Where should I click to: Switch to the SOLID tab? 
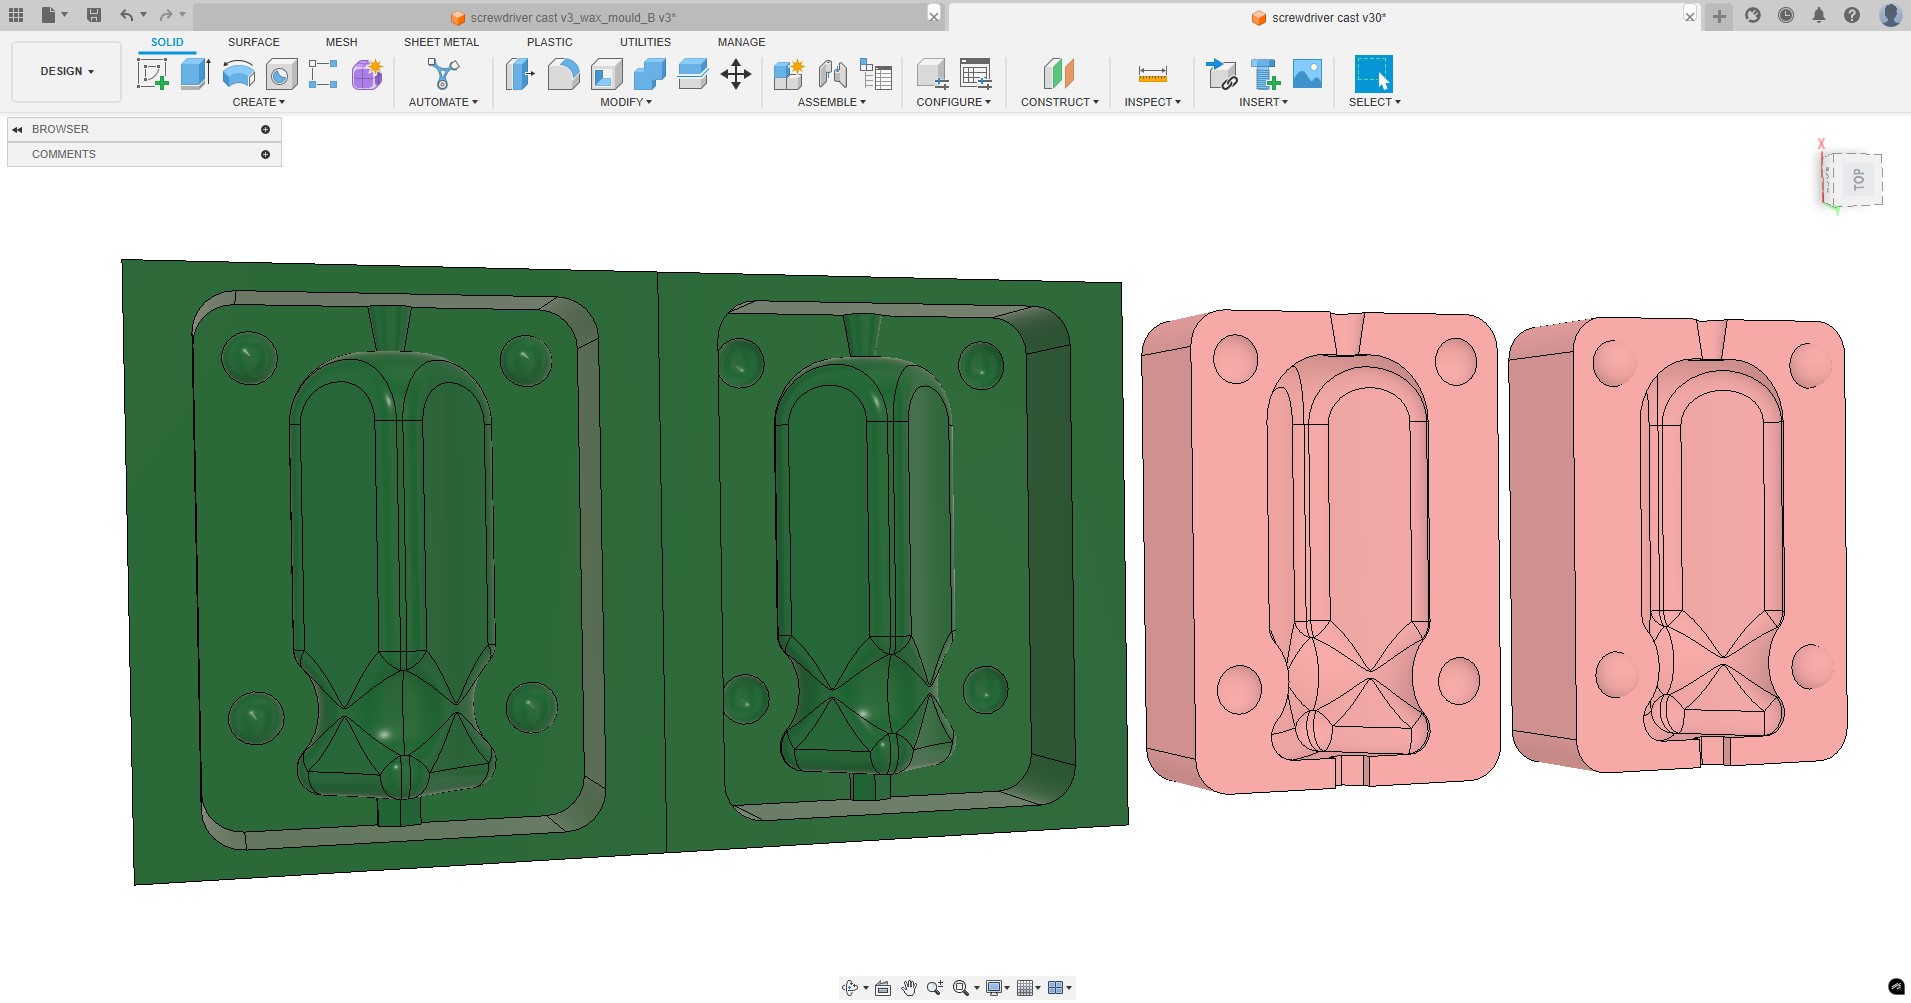[167, 42]
